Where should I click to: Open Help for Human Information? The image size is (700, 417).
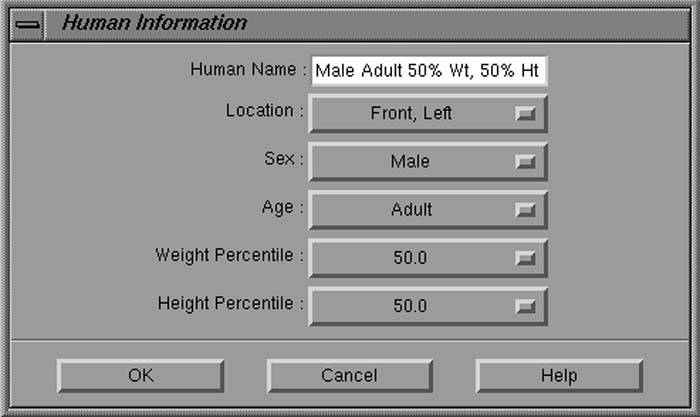coord(558,376)
